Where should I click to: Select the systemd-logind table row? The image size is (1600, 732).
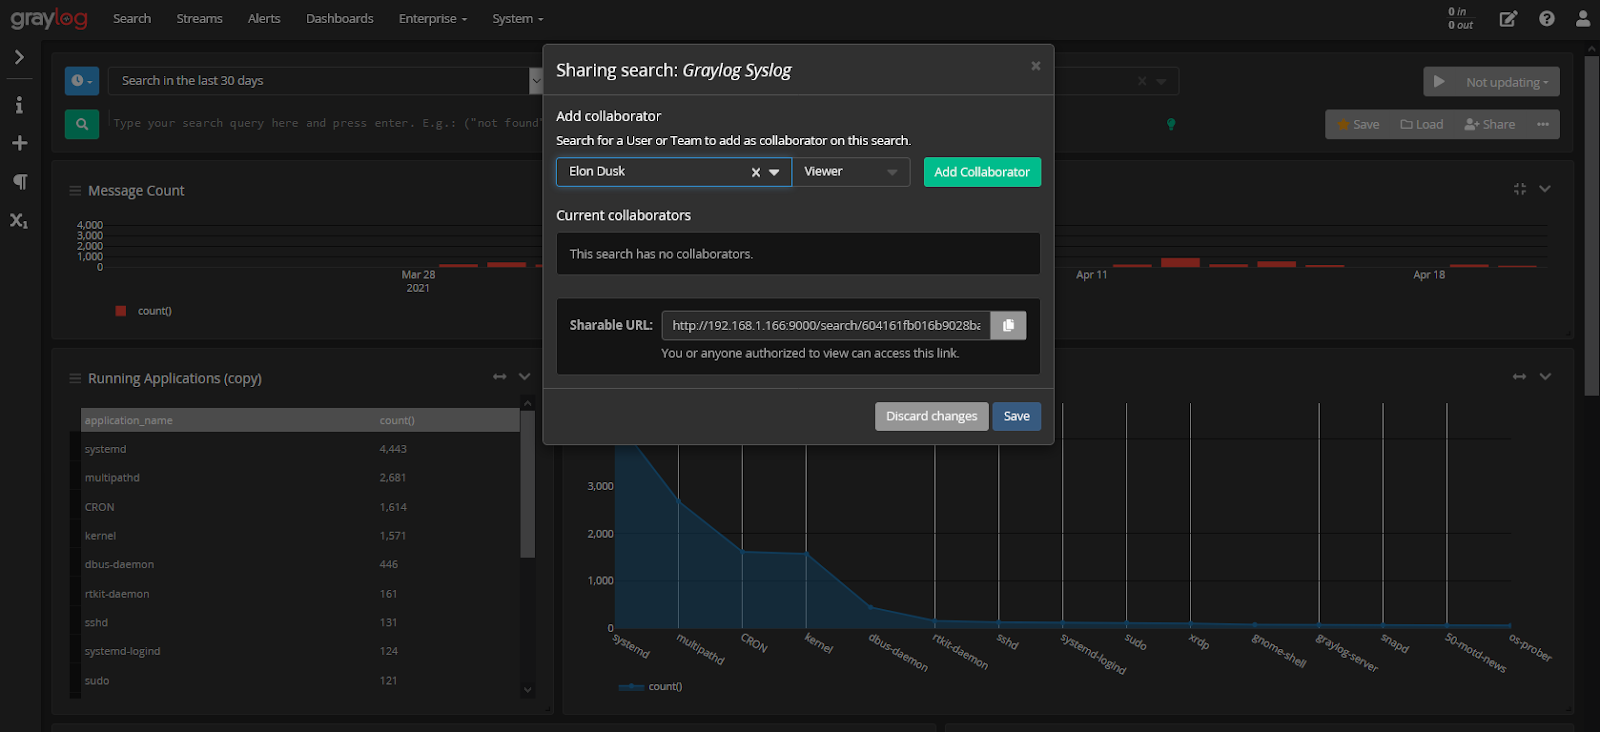(x=300, y=651)
